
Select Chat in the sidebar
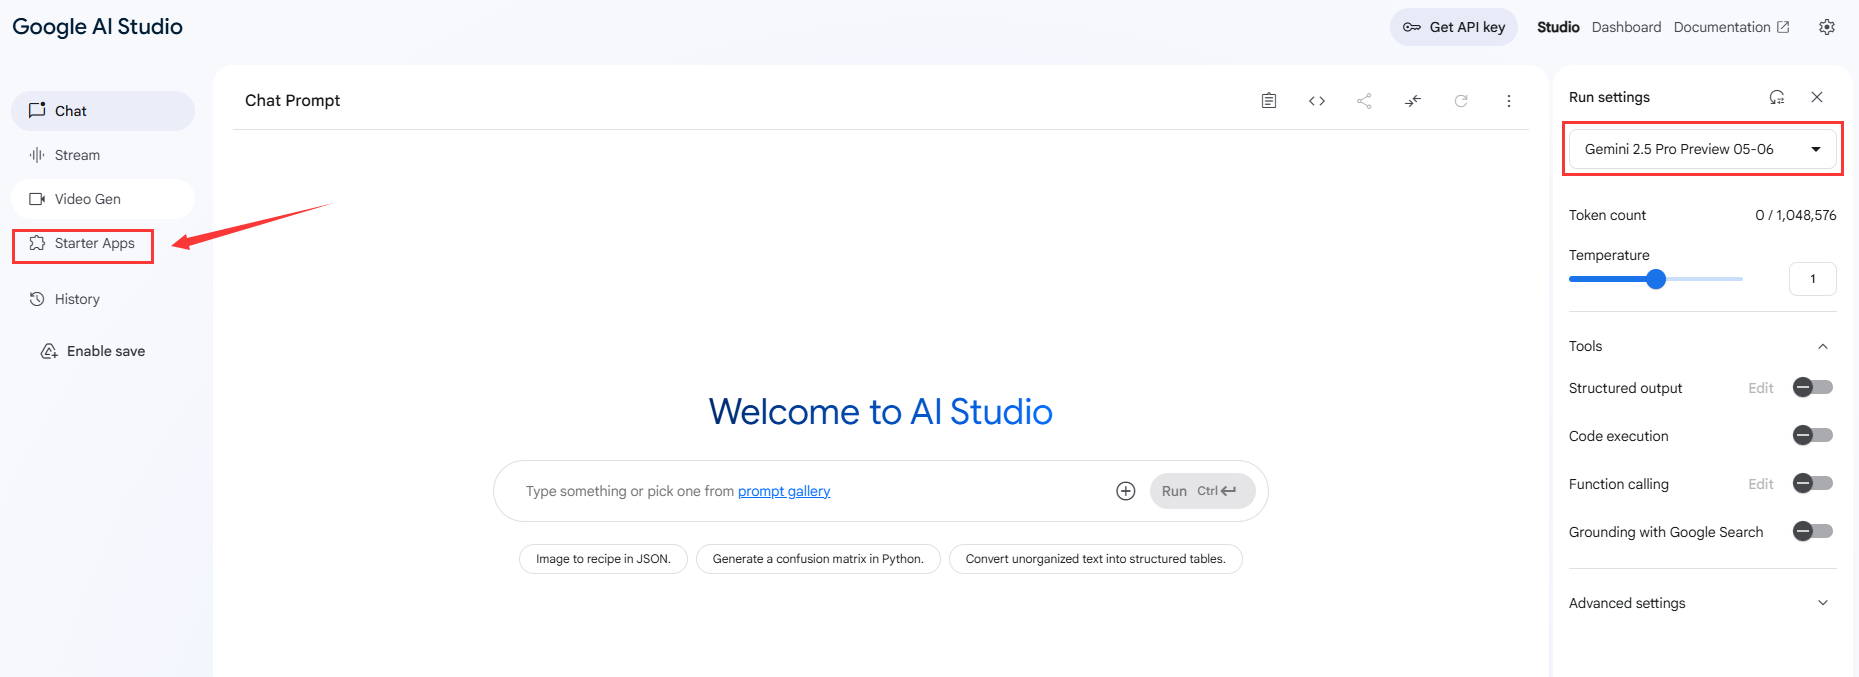(x=103, y=111)
